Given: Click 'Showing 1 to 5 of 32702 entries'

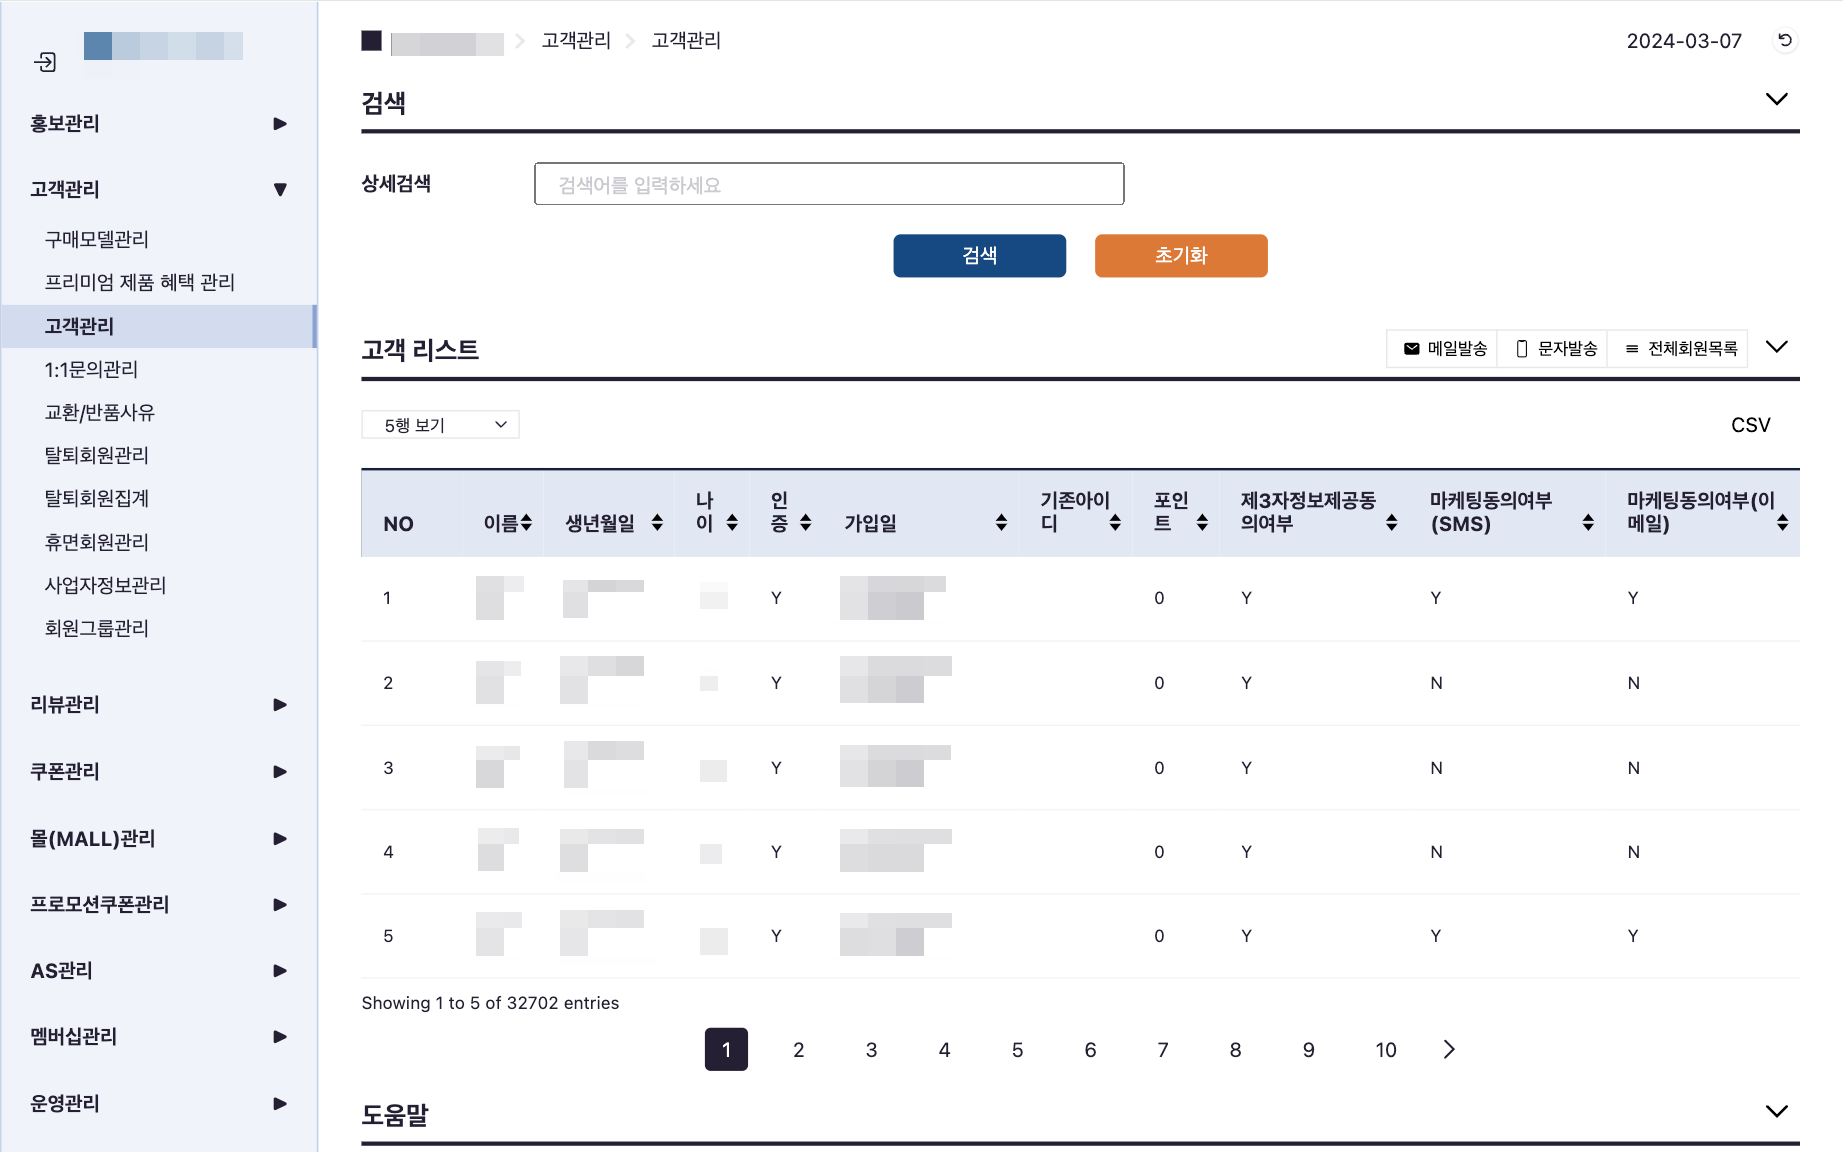Looking at the screenshot, I should pyautogui.click(x=490, y=1003).
